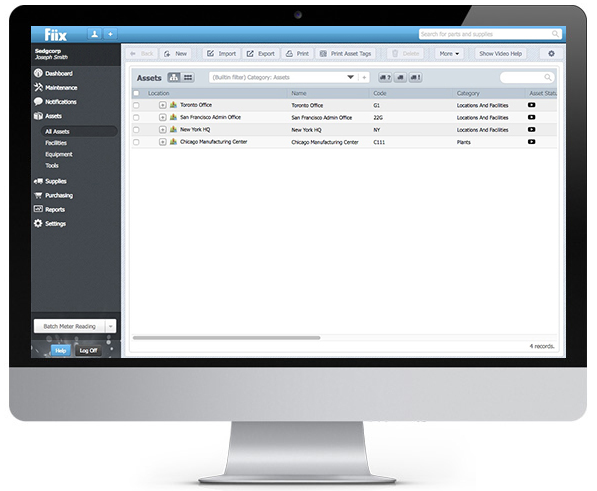Check the Toronto Office row checkbox
Image resolution: width=597 pixels, height=491 pixels.
click(x=136, y=105)
